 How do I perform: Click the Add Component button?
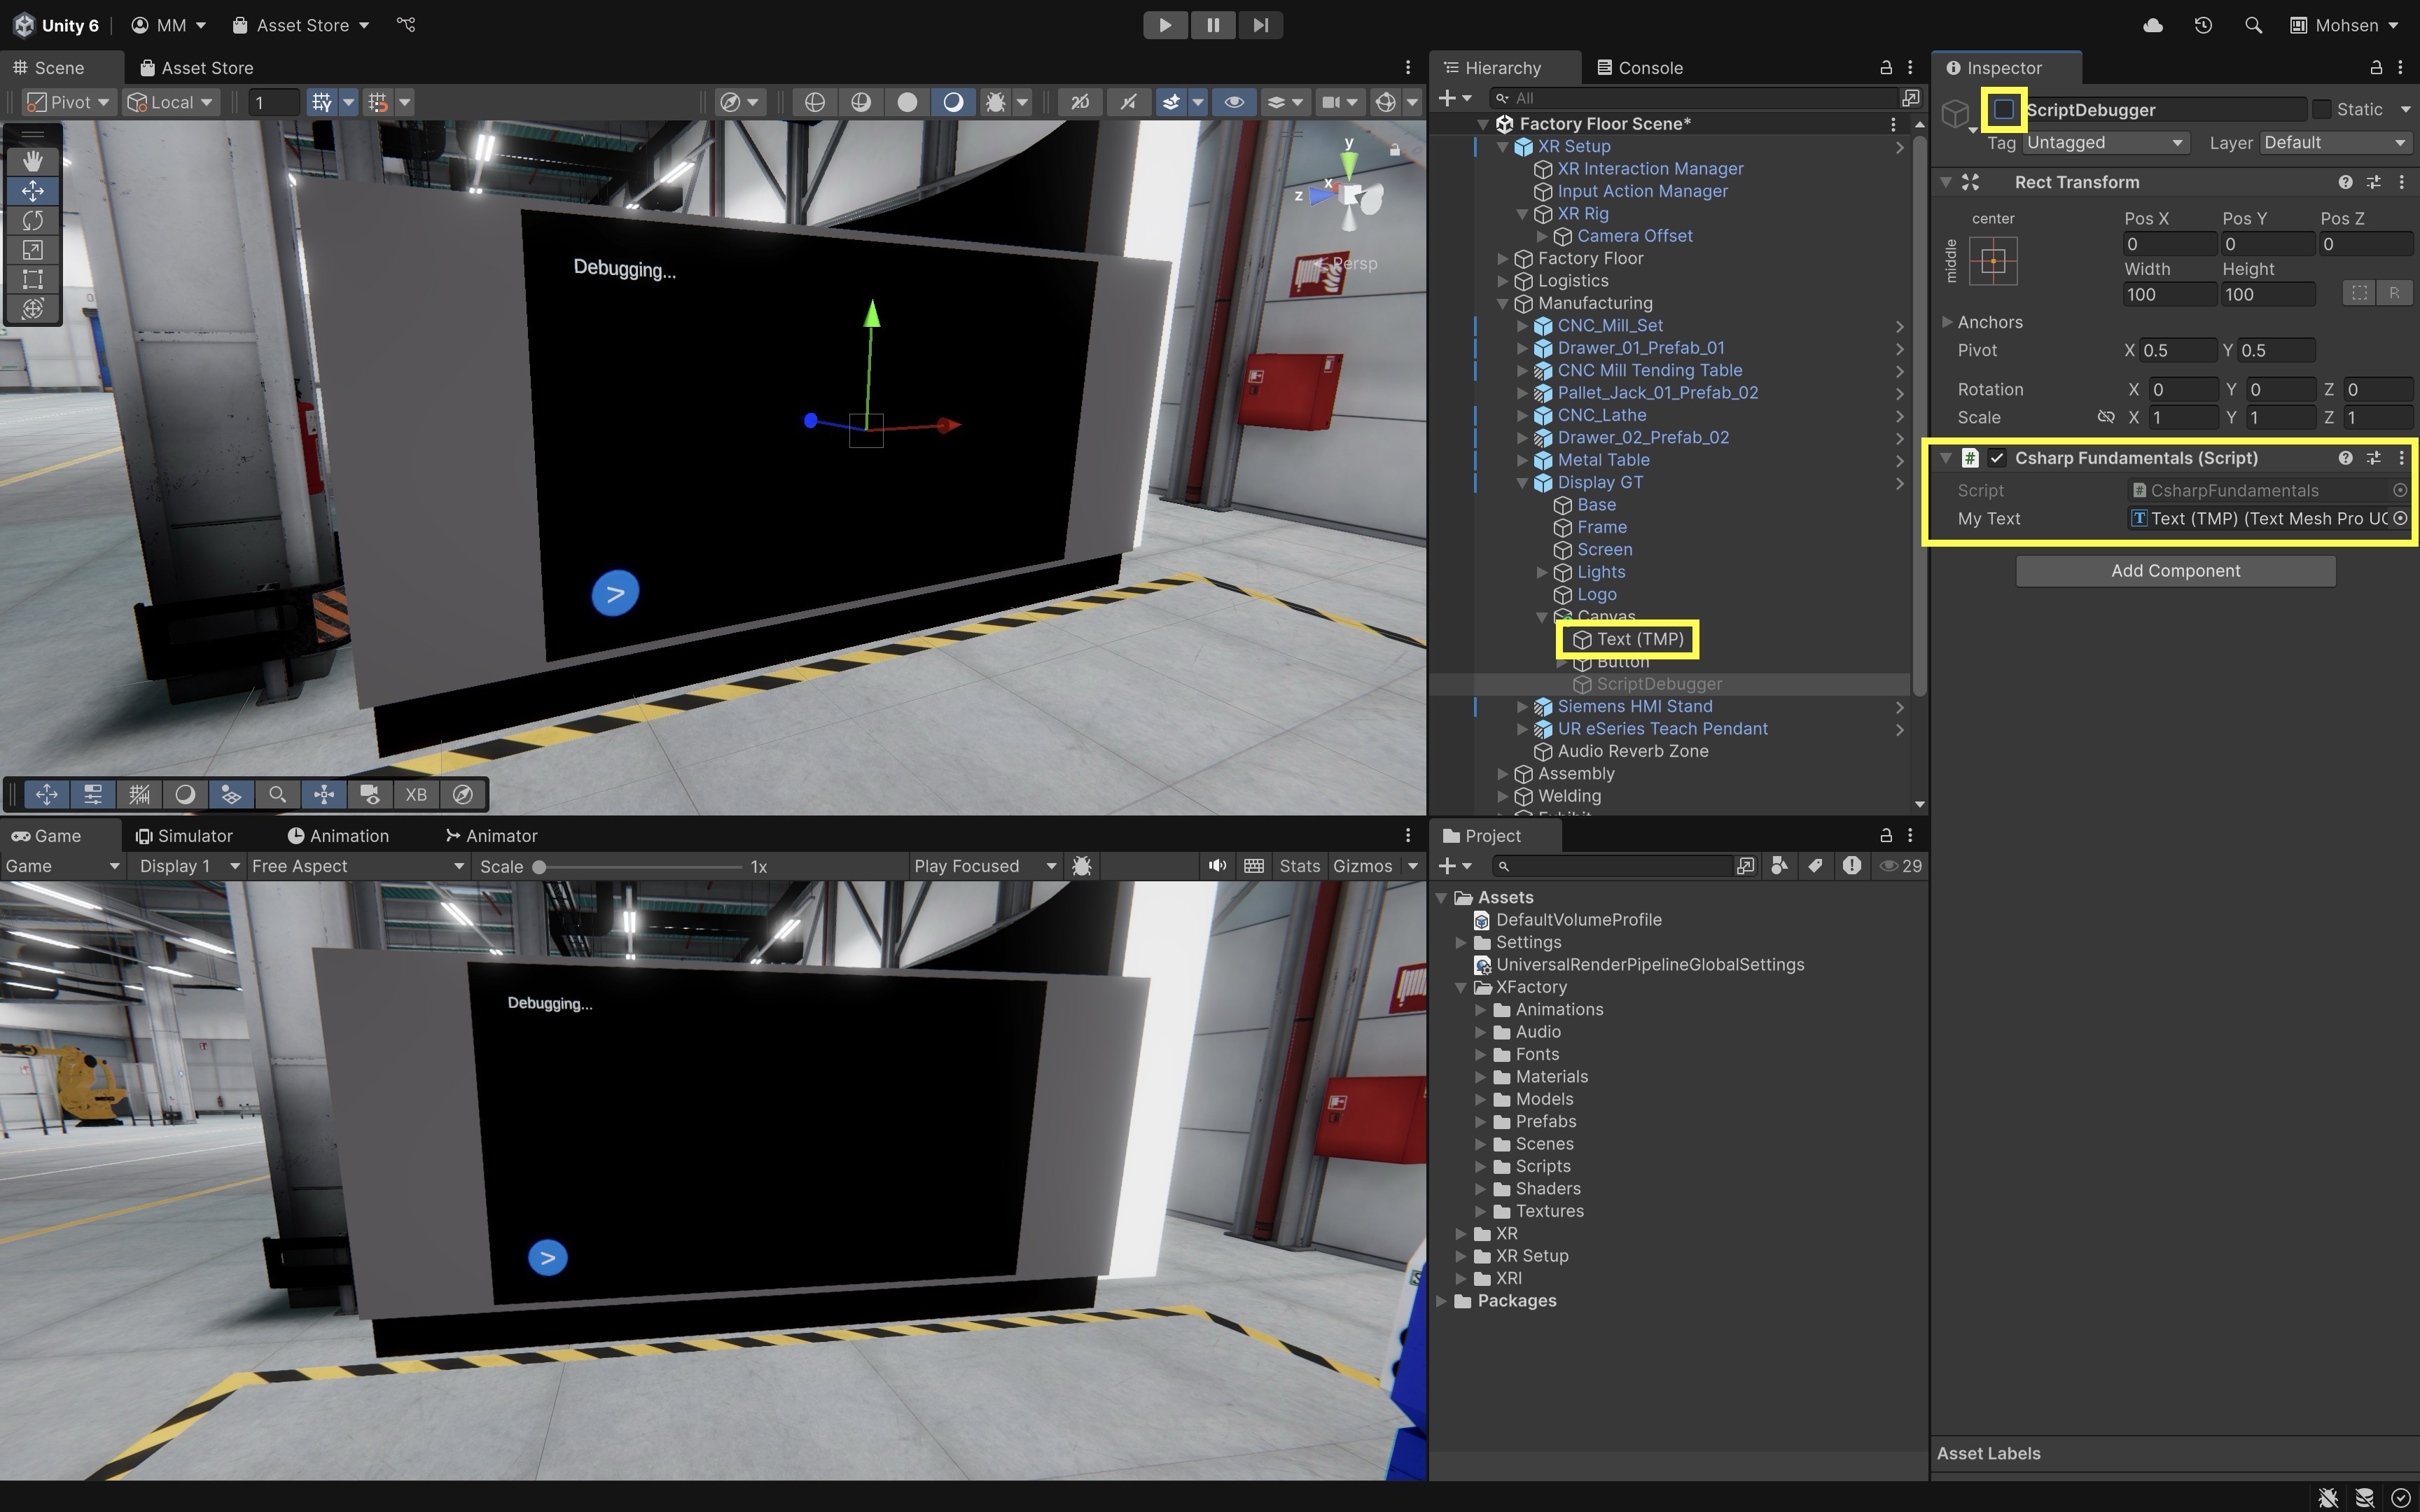(x=2175, y=571)
